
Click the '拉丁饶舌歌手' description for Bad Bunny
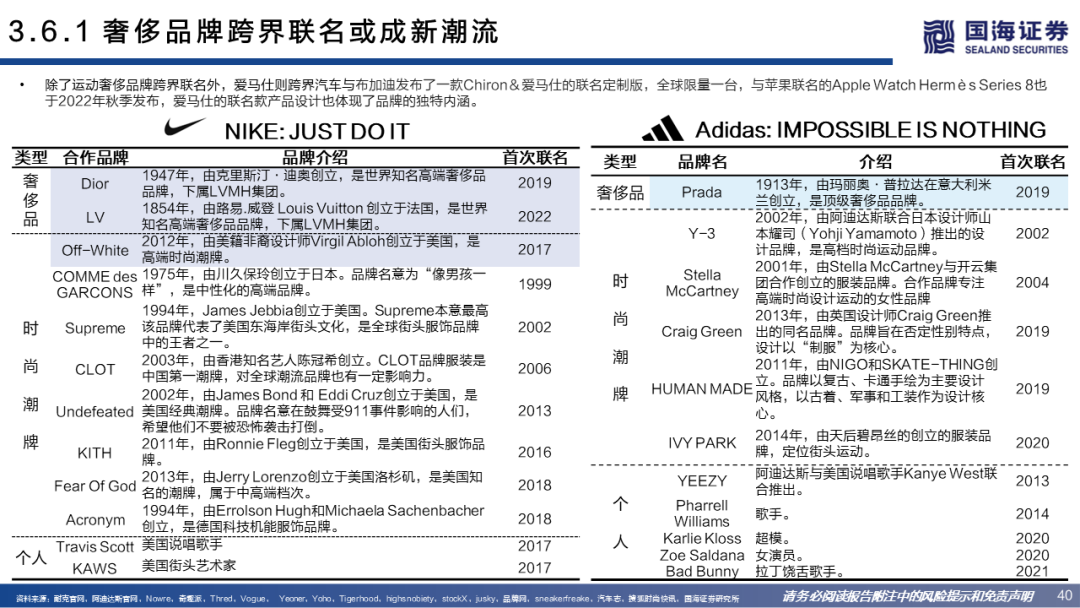pyautogui.click(x=799, y=572)
